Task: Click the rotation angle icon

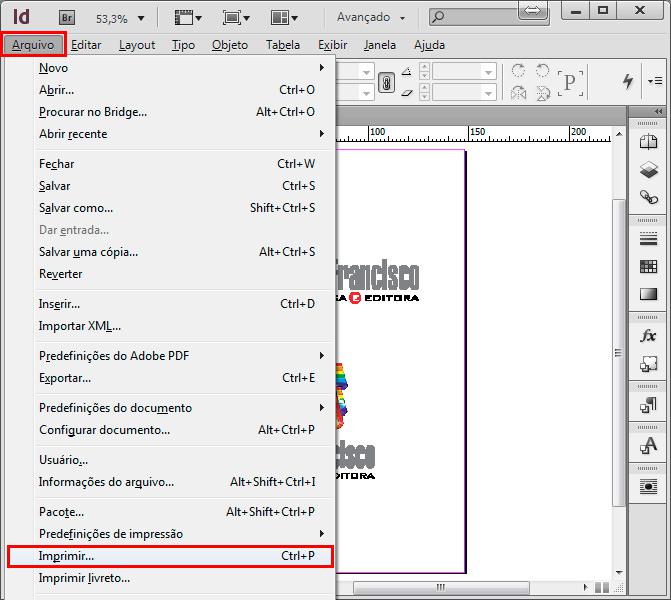Action: (x=407, y=71)
